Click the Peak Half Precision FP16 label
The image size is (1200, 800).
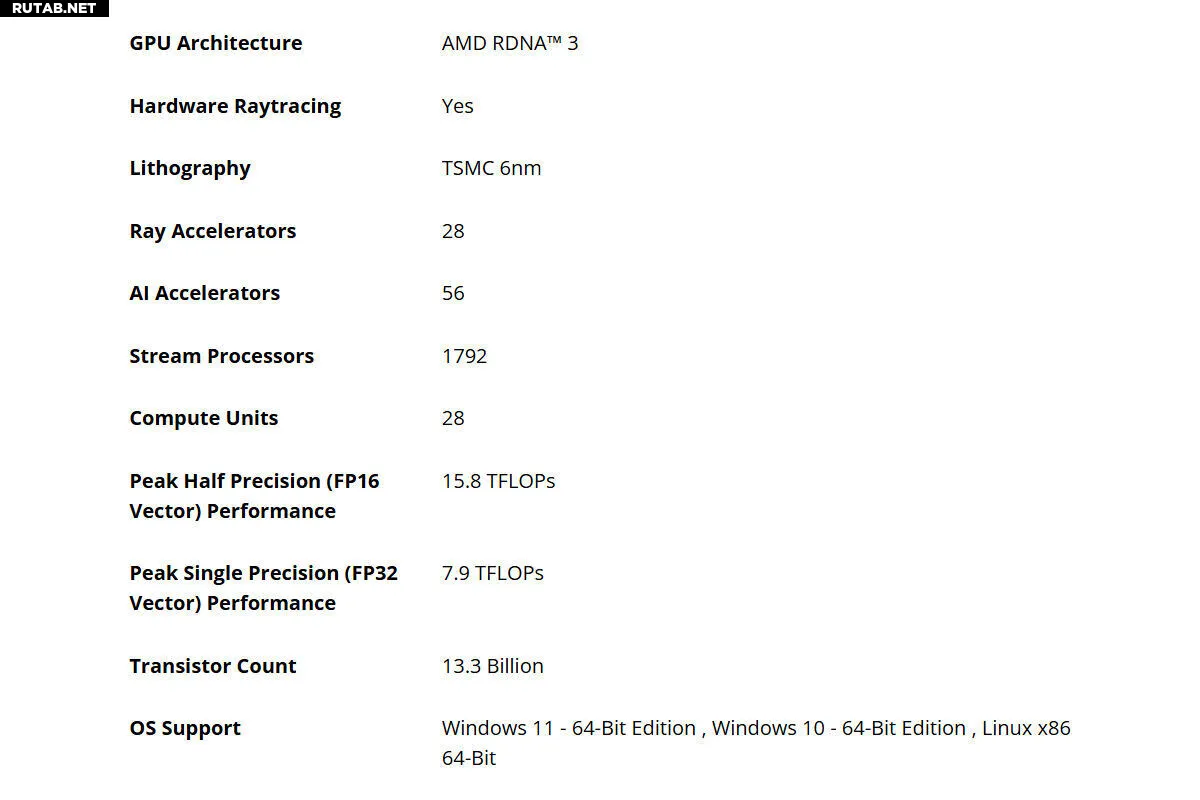click(255, 496)
